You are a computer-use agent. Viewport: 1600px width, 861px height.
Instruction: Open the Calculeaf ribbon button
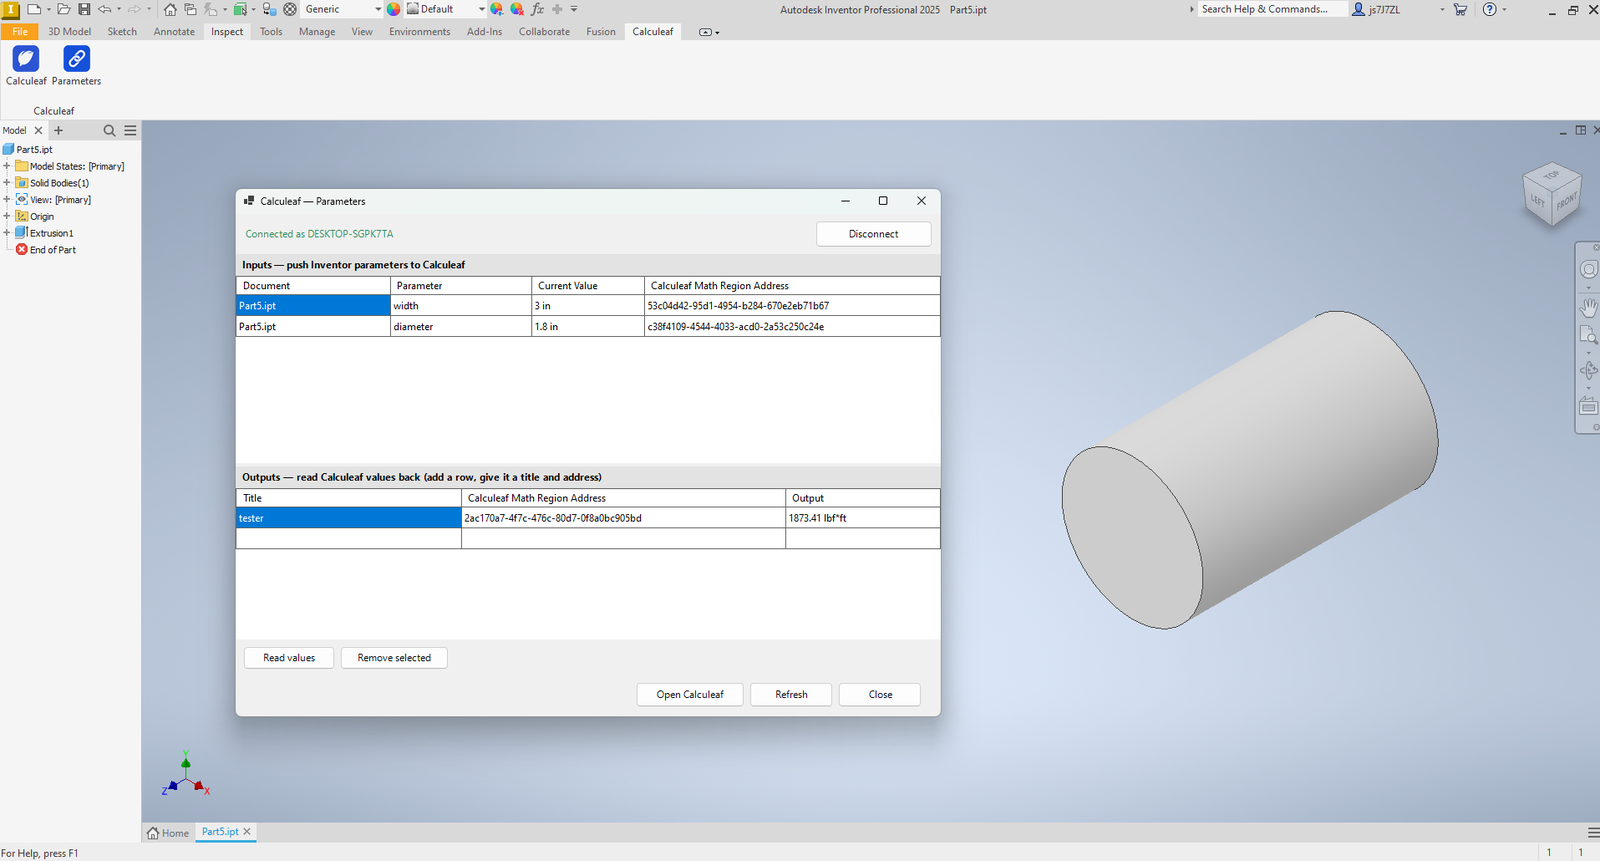coord(26,66)
